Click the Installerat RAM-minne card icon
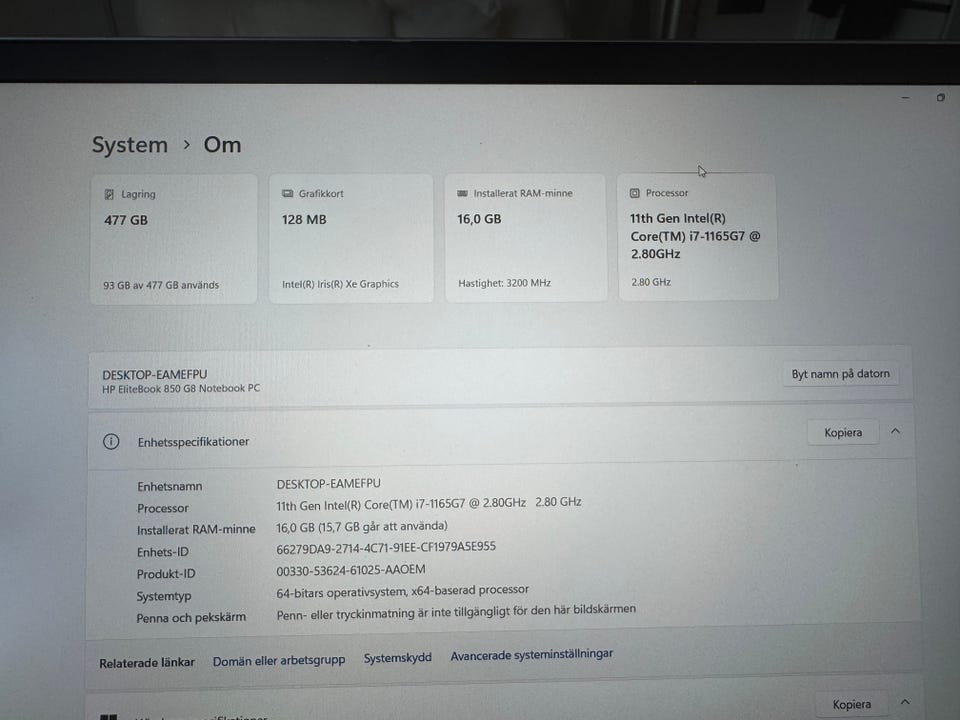Viewport: 960px width, 720px height. (x=462, y=193)
